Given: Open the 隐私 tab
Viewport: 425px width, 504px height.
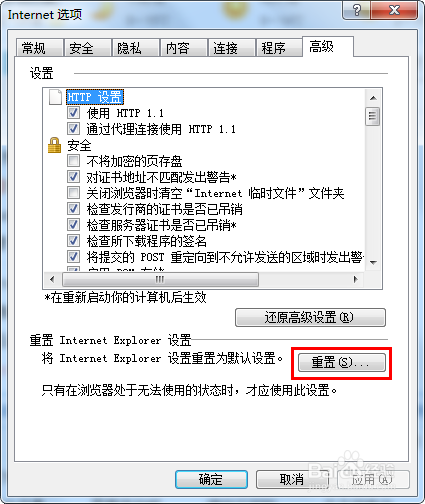Looking at the screenshot, I should tap(135, 48).
